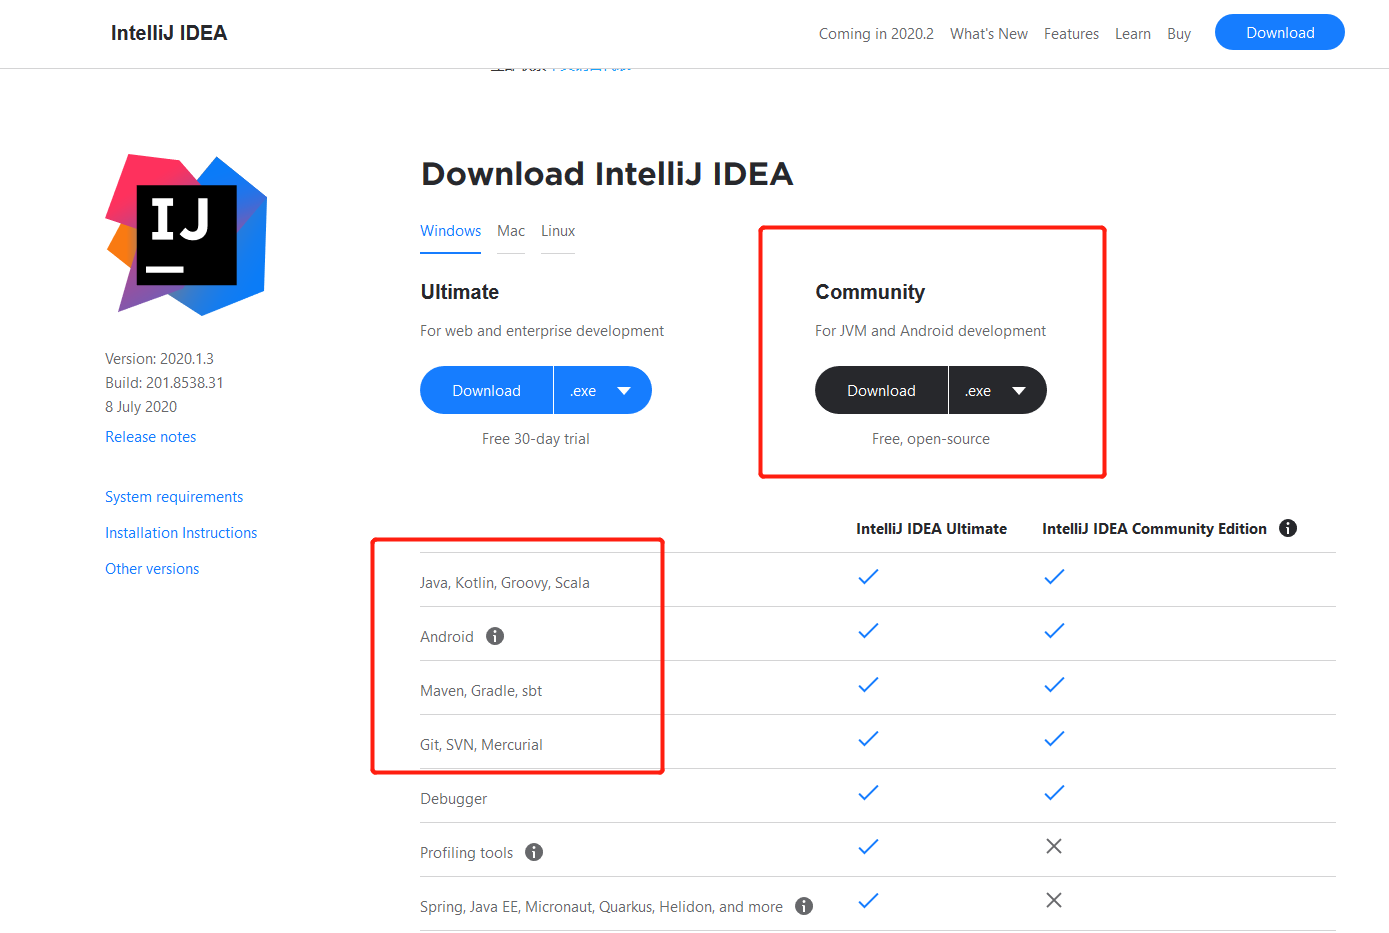Click 'Free, open-source' text
The height and width of the screenshot is (933, 1389).
tap(931, 439)
